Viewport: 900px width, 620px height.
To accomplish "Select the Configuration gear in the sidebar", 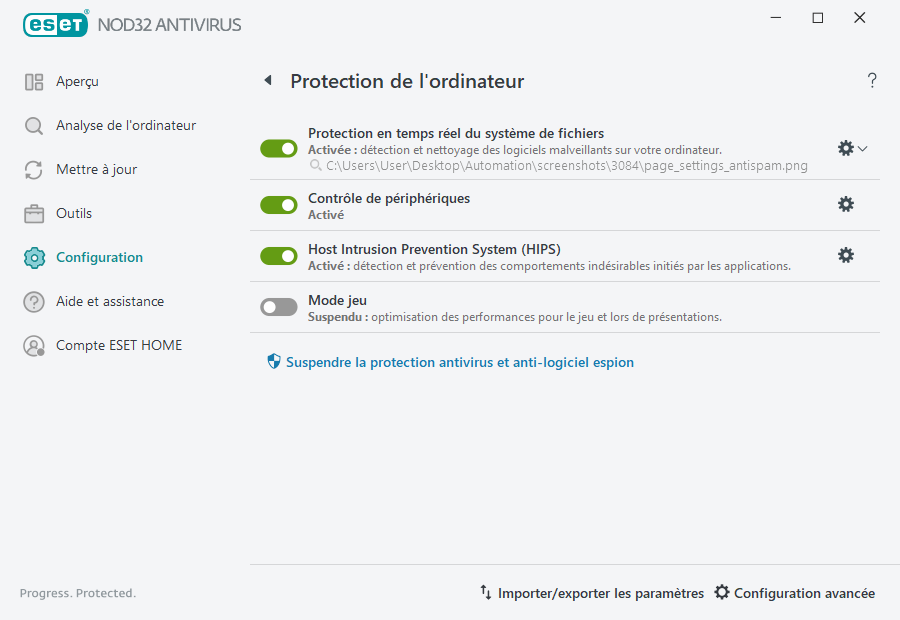I will (x=33, y=257).
